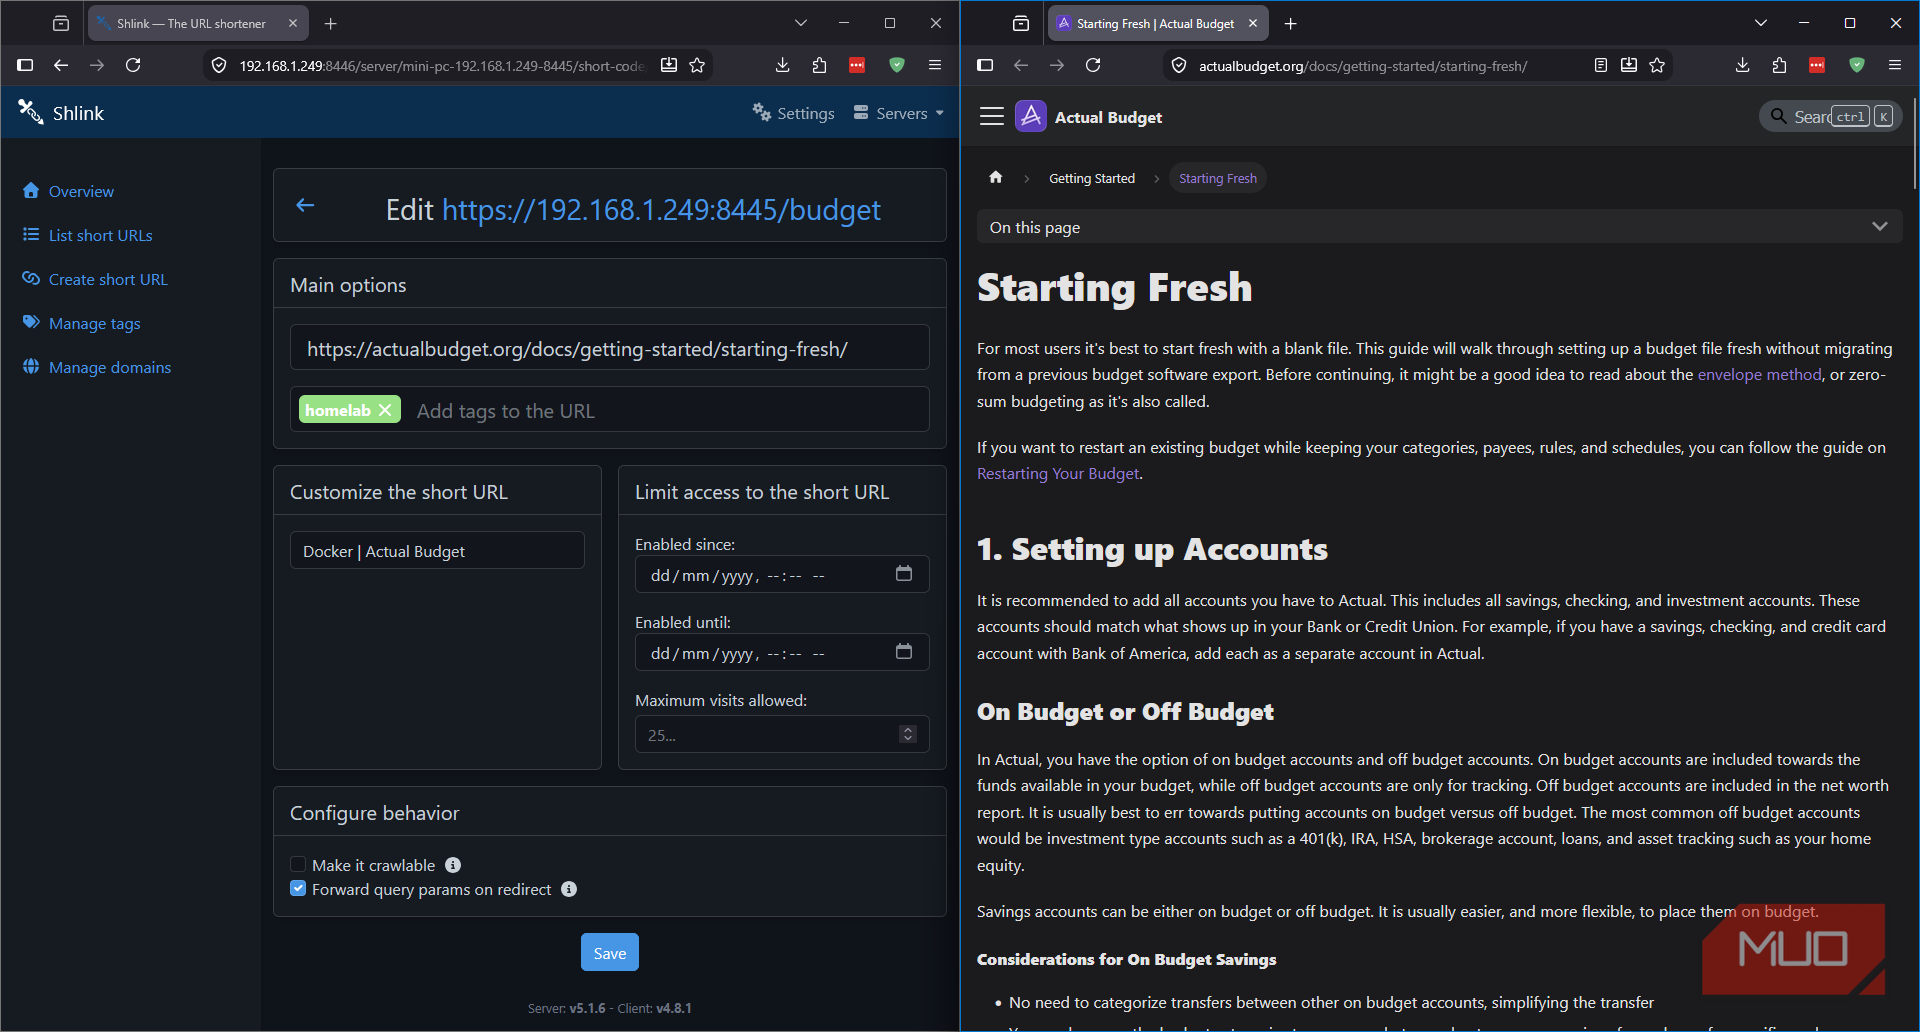Open Firefox application menu in Shlink window
The width and height of the screenshot is (1920, 1032).
[x=935, y=65]
